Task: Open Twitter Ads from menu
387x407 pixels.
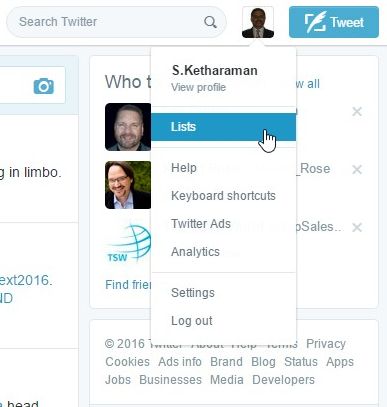Action: click(201, 224)
